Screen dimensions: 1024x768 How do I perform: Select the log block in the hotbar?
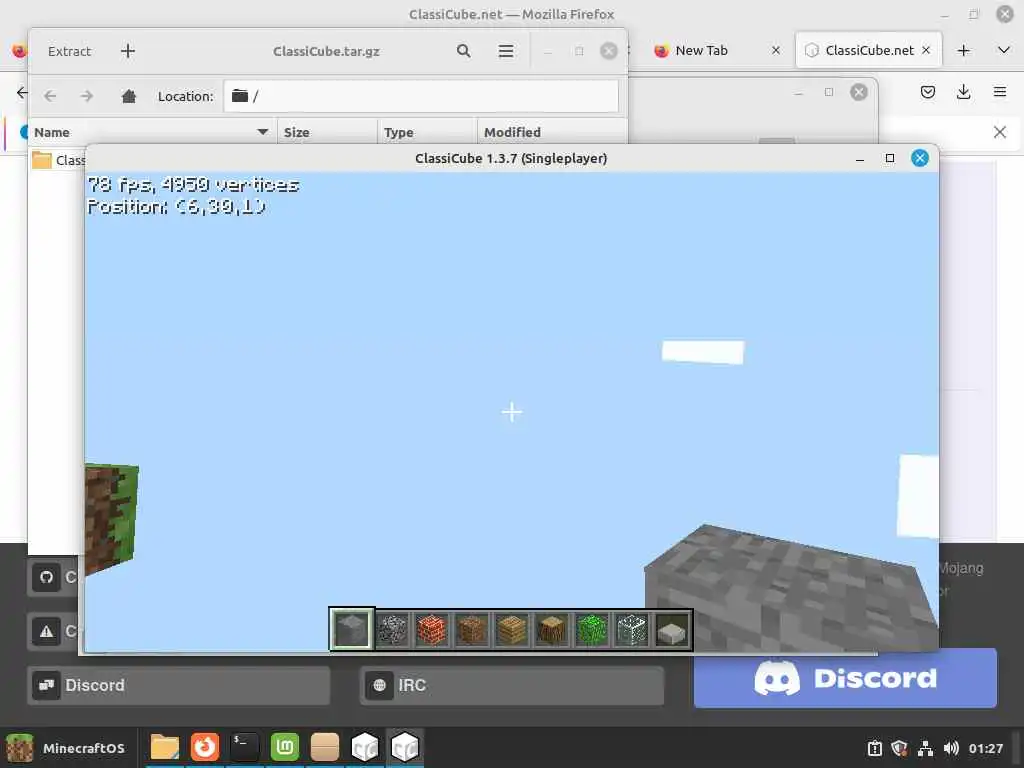pyautogui.click(x=552, y=630)
